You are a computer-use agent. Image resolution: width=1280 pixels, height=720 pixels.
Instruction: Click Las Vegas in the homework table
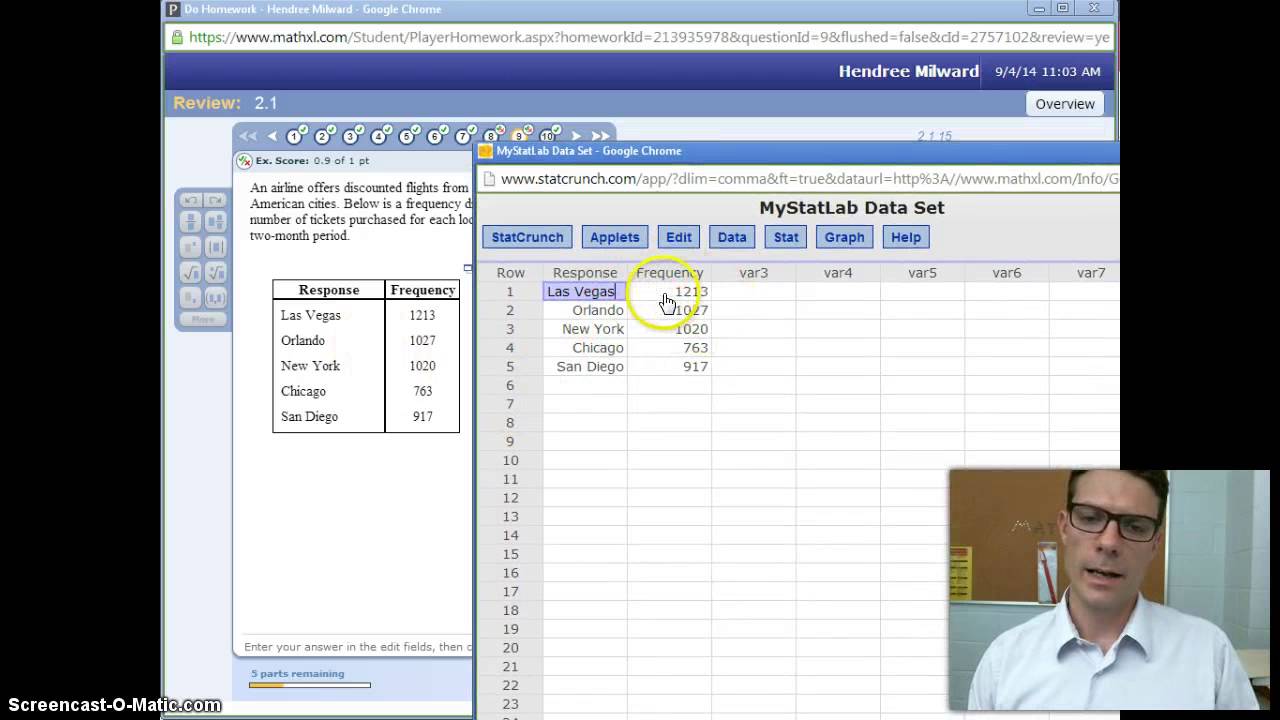pyautogui.click(x=311, y=315)
